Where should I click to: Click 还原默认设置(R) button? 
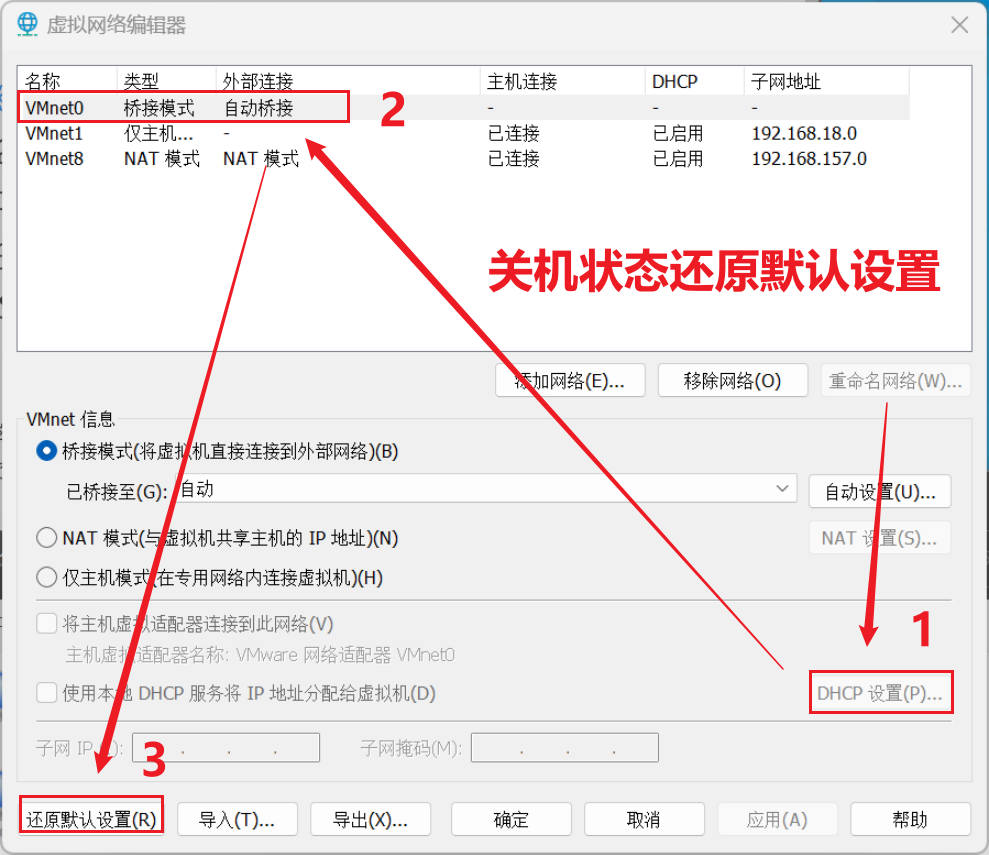pyautogui.click(x=91, y=819)
